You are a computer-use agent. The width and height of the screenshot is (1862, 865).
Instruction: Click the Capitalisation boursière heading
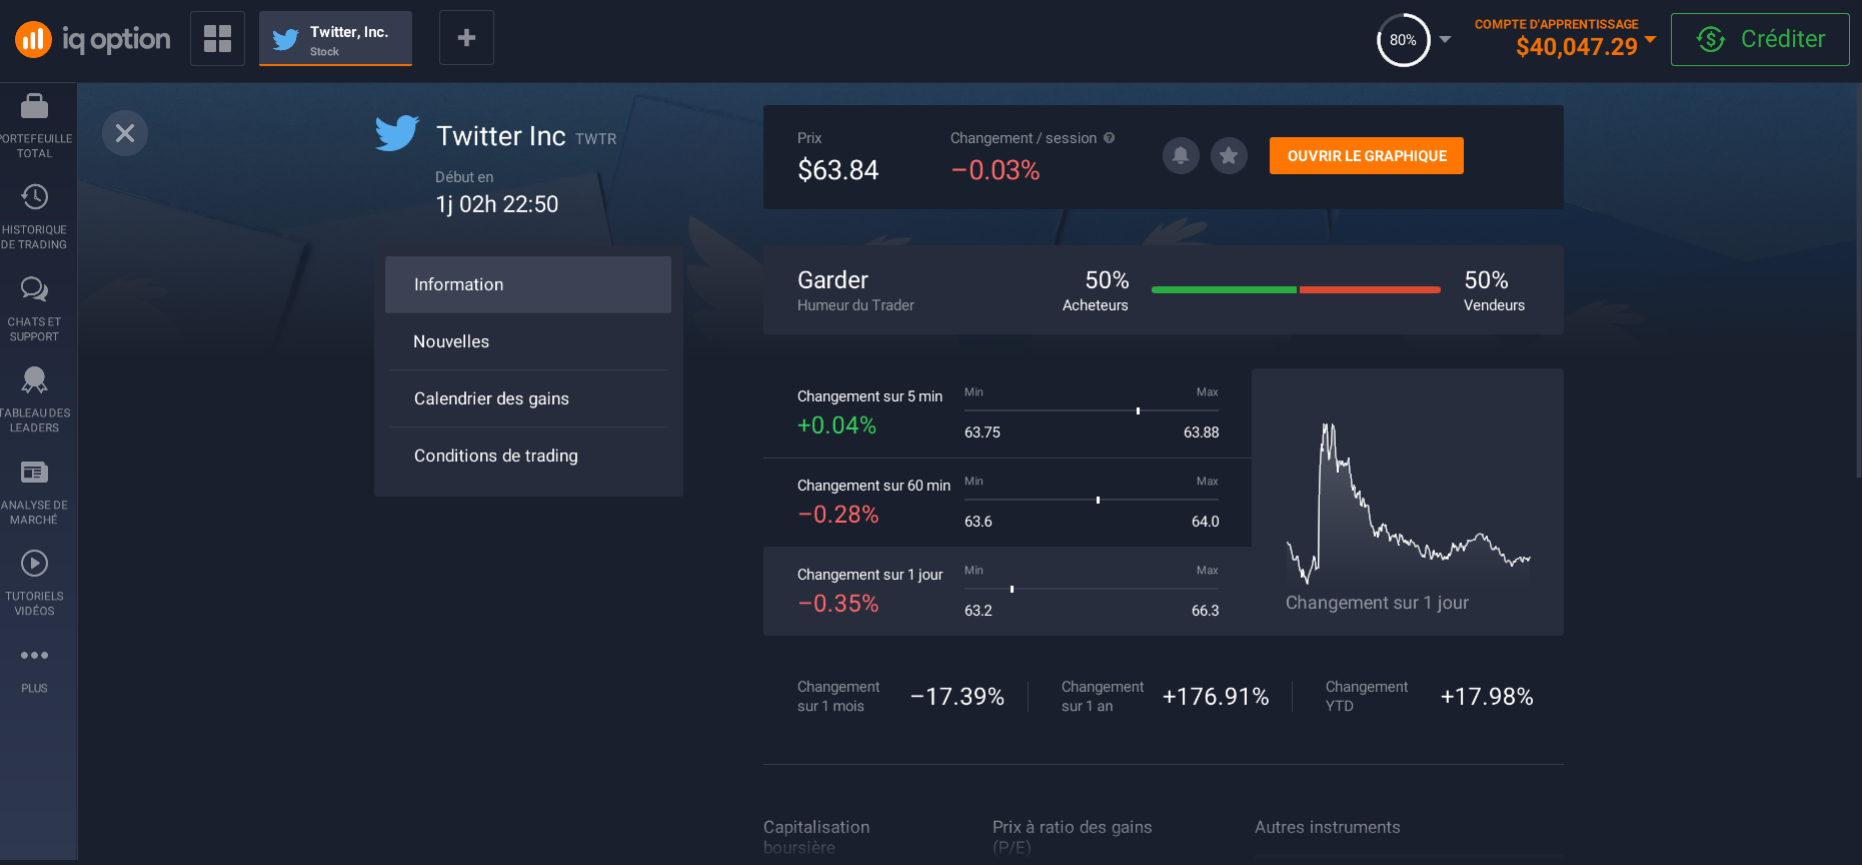pyautogui.click(x=816, y=837)
